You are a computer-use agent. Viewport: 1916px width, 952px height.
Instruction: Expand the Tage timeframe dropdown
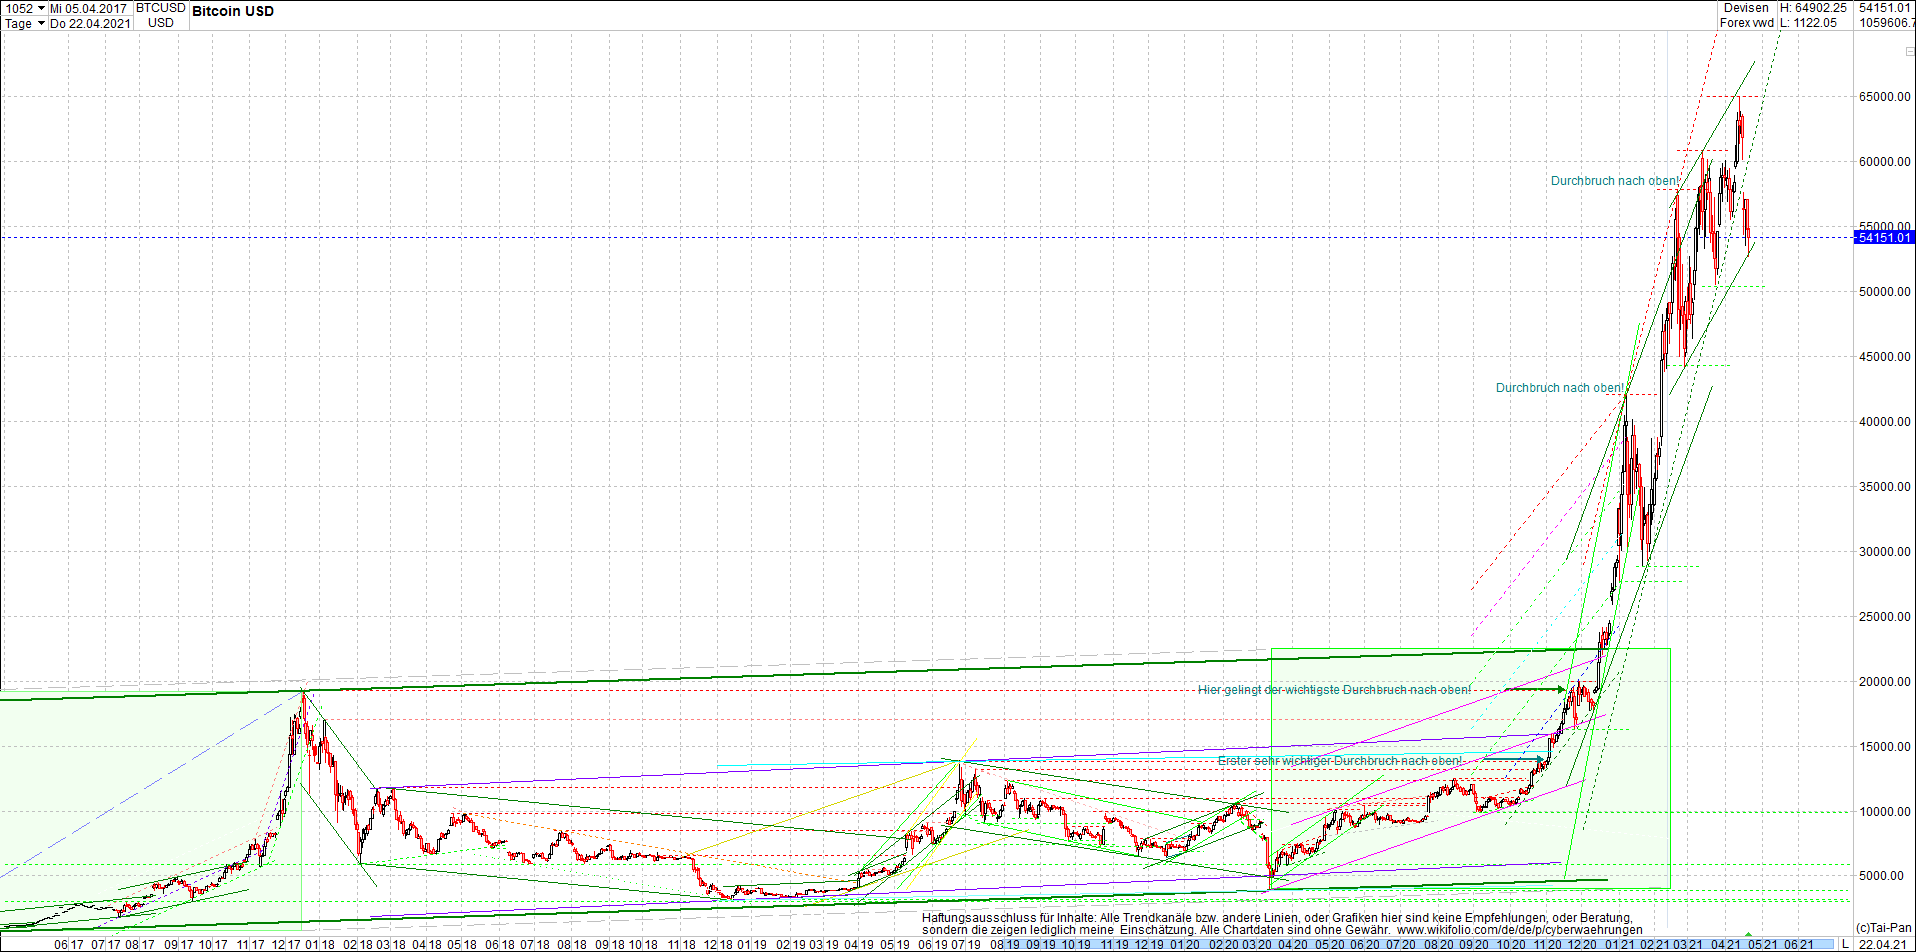tap(24, 23)
